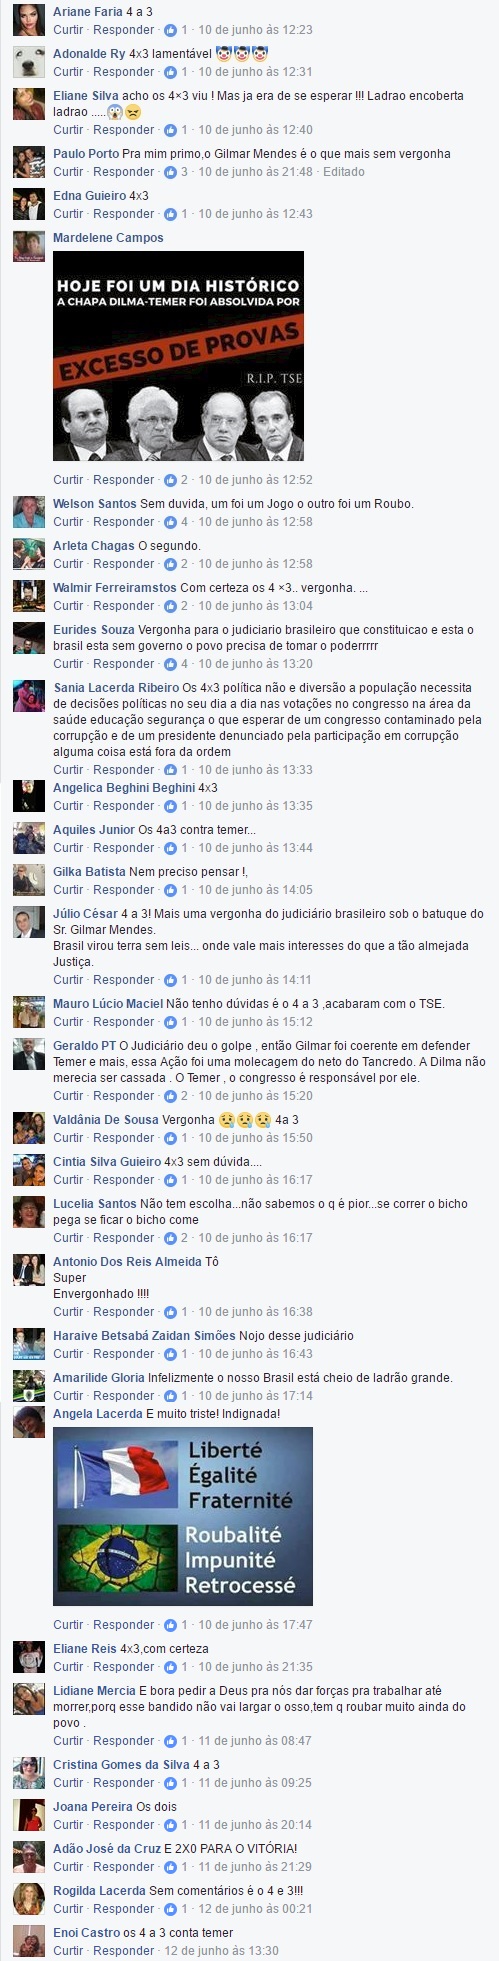Click like icon under Lucelia Santos comment
This screenshot has height=1961, width=499.
point(170,1238)
